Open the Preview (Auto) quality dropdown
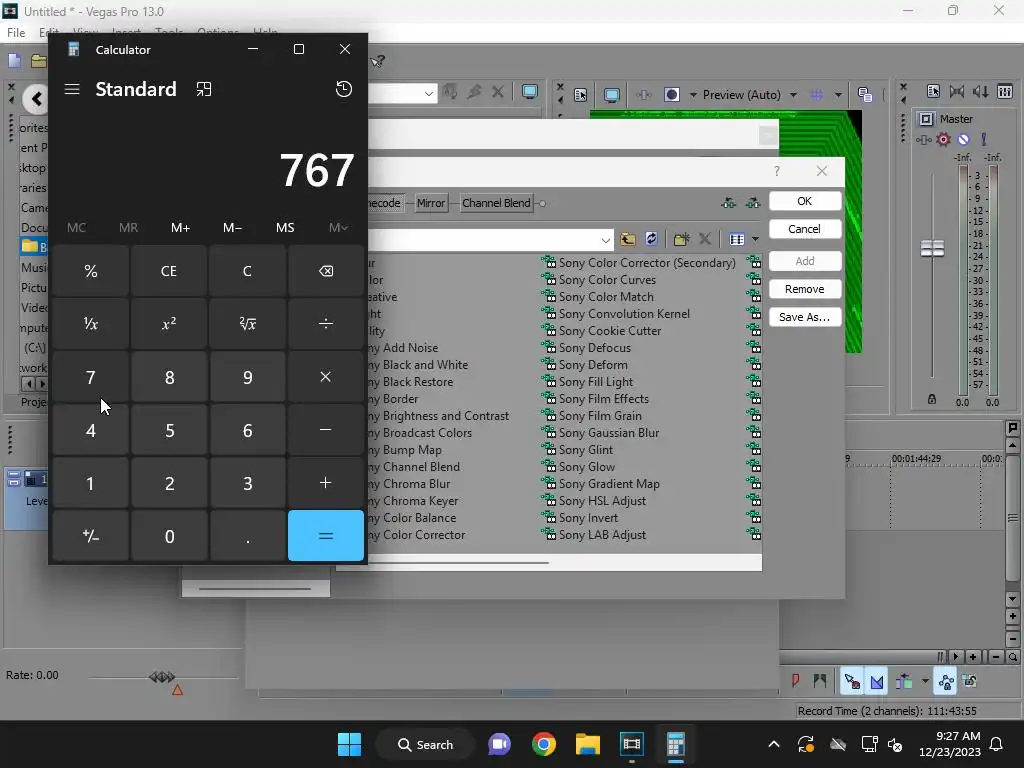The height and width of the screenshot is (768, 1024). pyautogui.click(x=793, y=95)
